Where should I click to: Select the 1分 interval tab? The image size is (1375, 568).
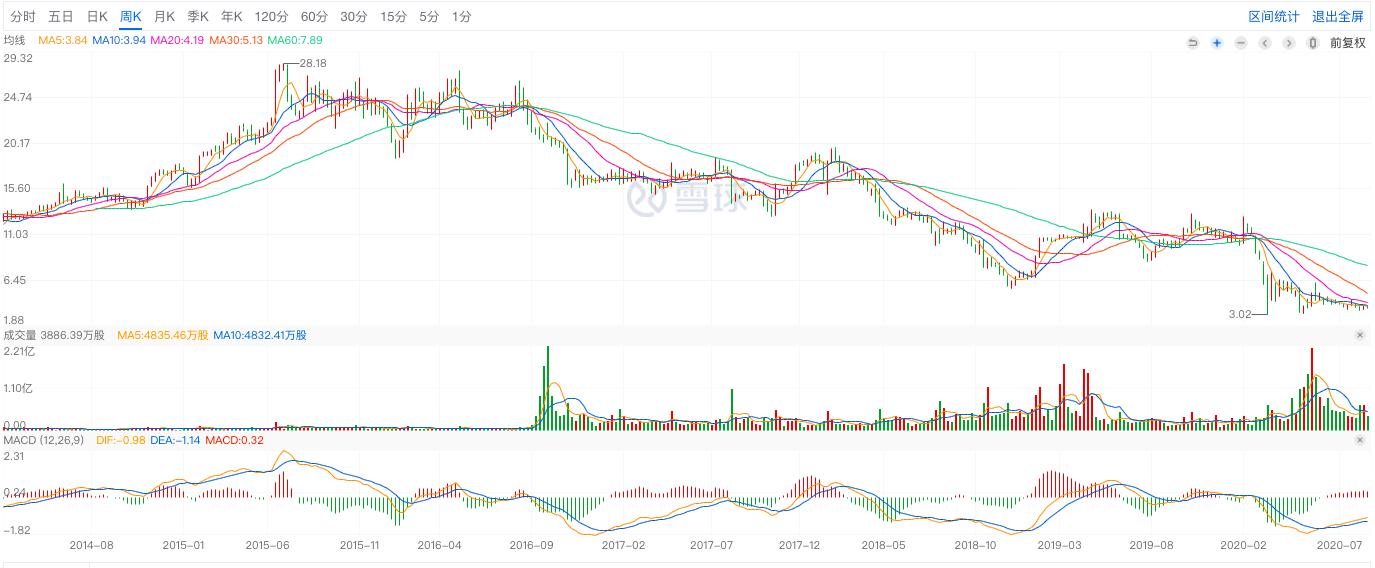click(461, 17)
